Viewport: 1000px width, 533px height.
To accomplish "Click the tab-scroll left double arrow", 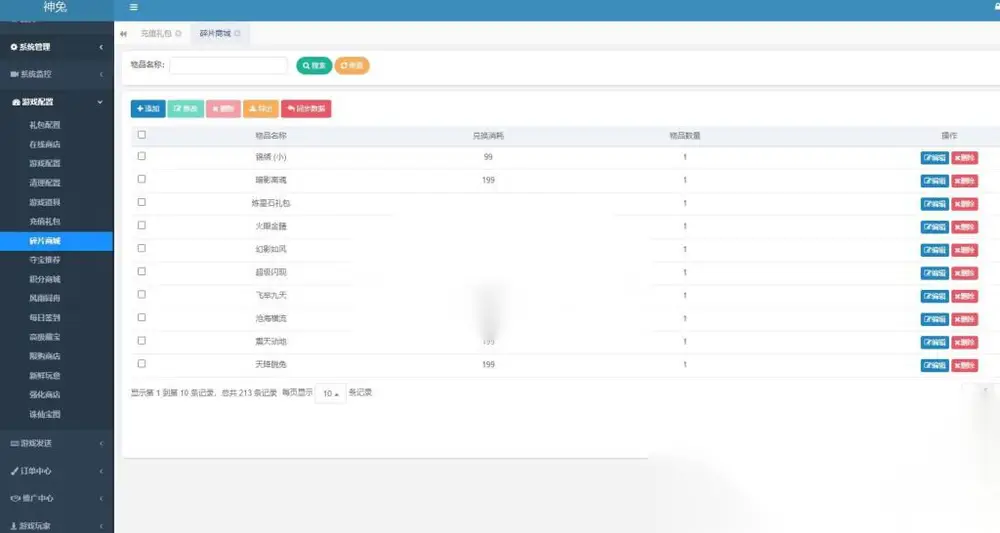I will click(x=123, y=34).
